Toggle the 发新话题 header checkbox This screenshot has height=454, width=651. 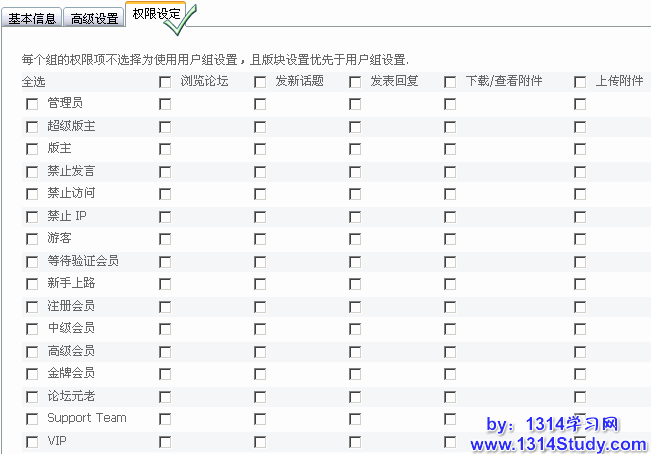coord(260,82)
